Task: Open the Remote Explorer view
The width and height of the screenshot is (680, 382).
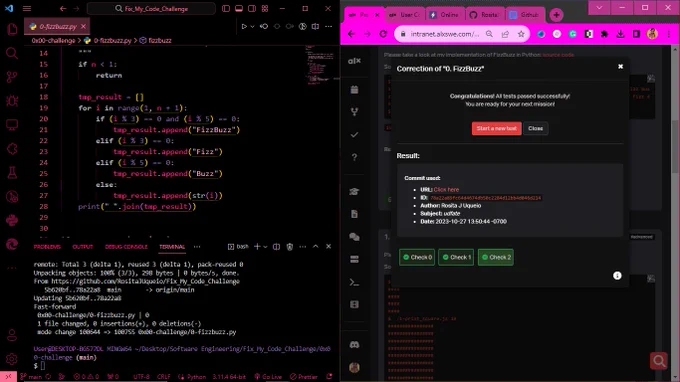Action: click(12, 125)
